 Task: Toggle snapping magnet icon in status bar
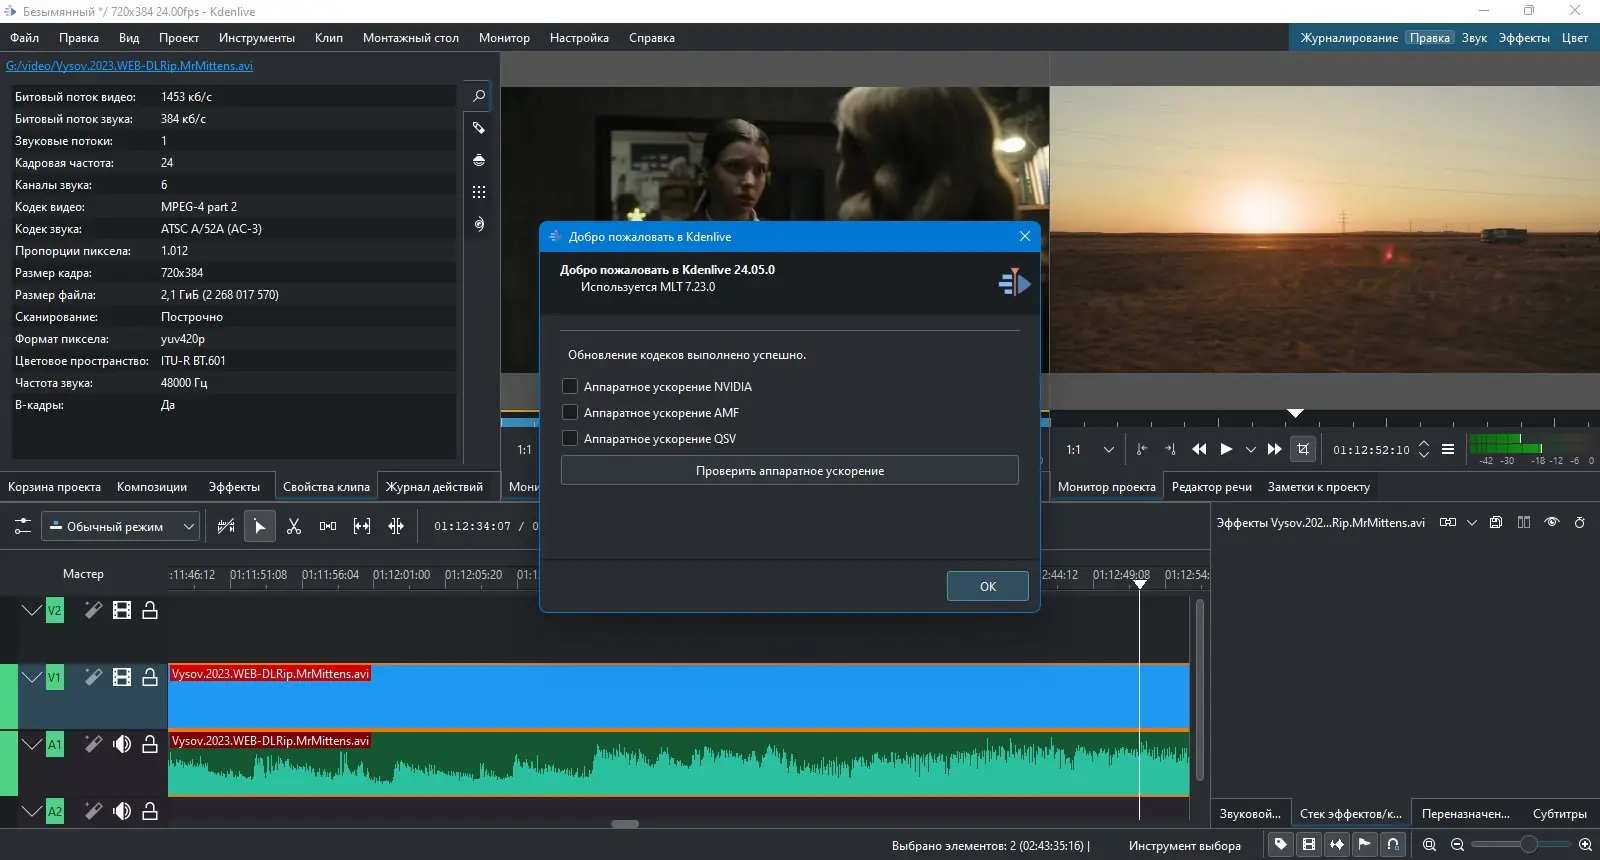tap(1393, 845)
